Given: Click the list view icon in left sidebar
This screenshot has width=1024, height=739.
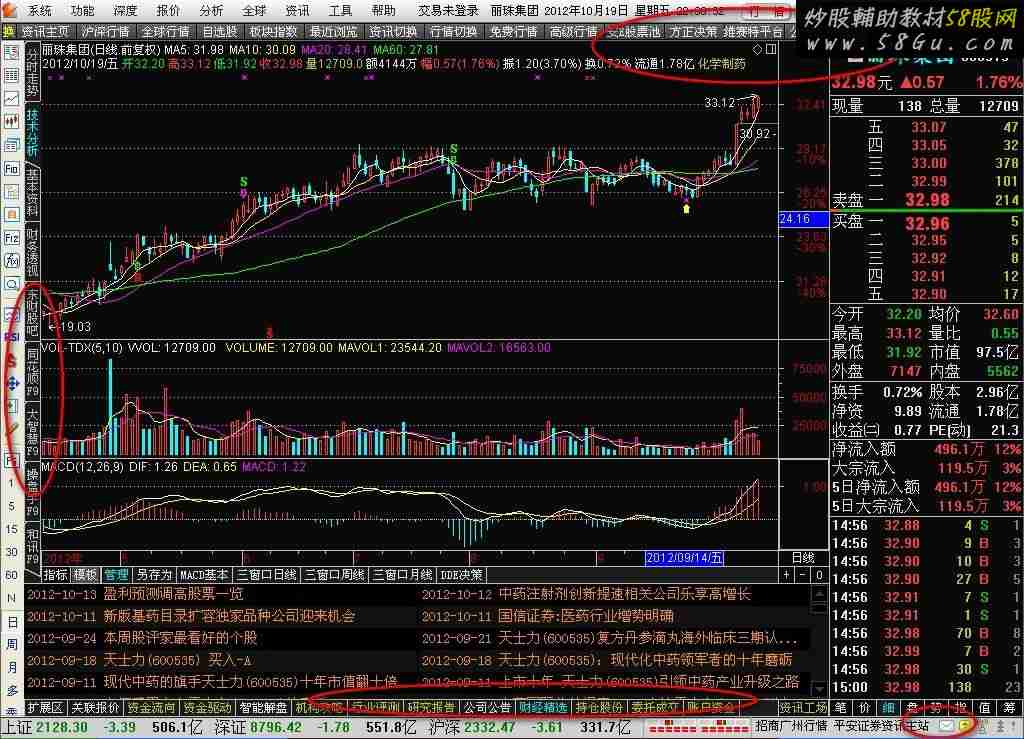Looking at the screenshot, I should pos(12,76).
